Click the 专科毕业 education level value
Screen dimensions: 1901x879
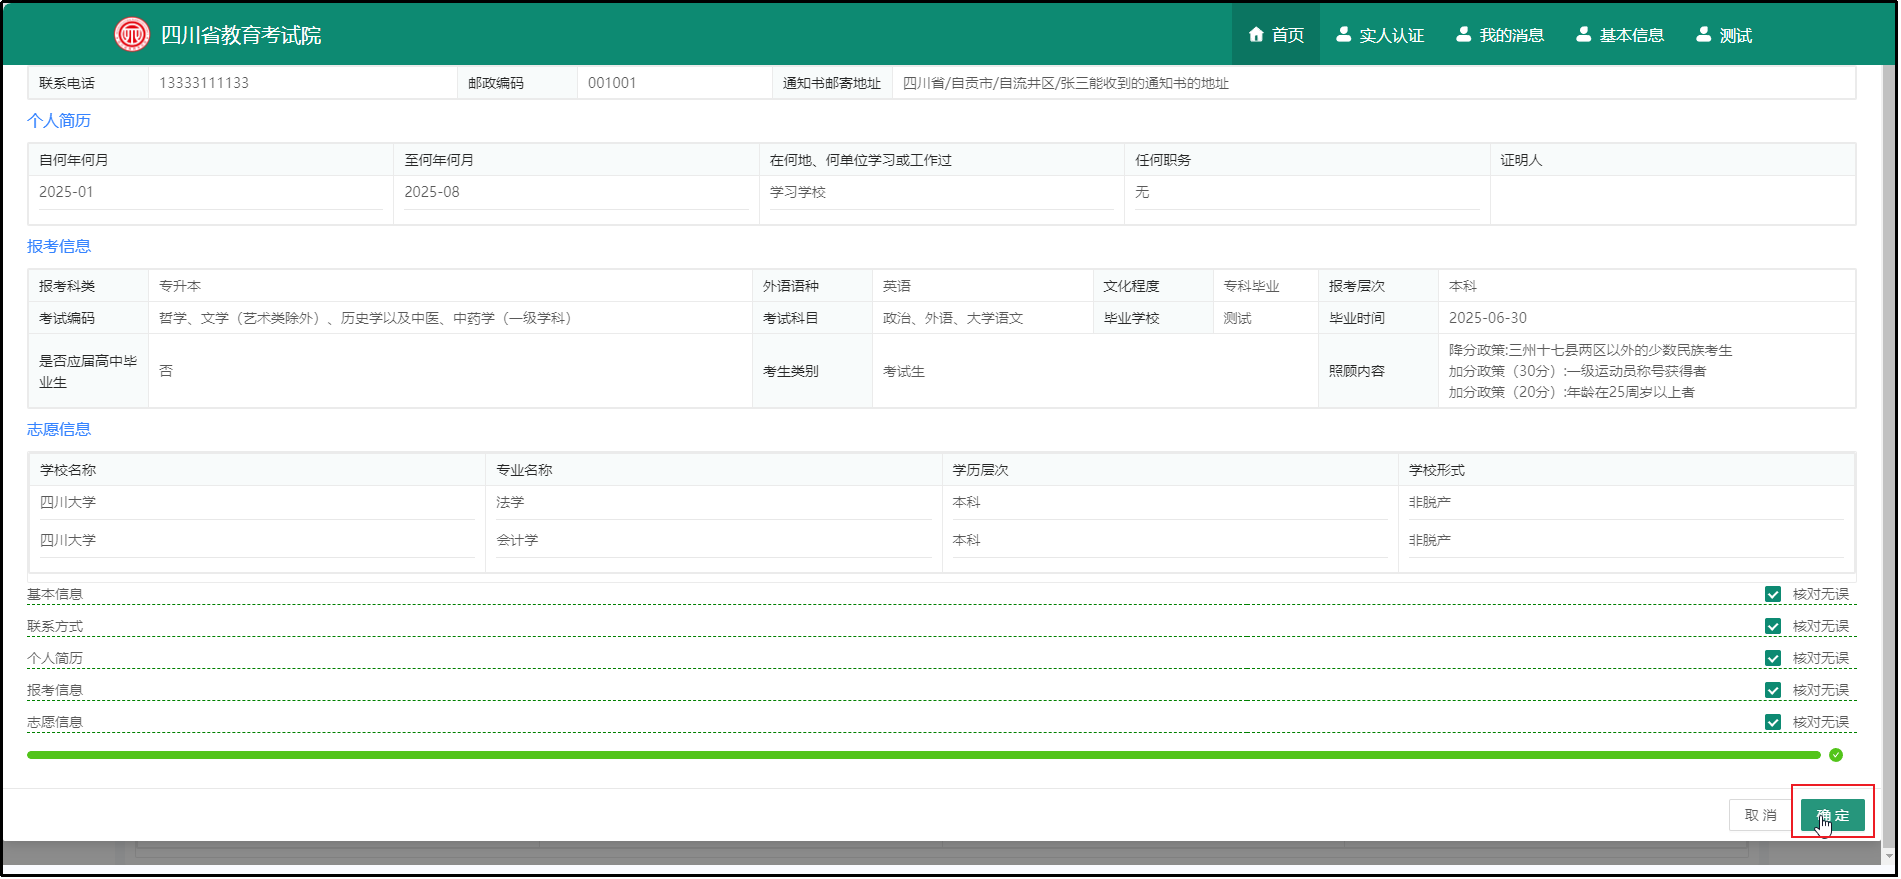1252,286
